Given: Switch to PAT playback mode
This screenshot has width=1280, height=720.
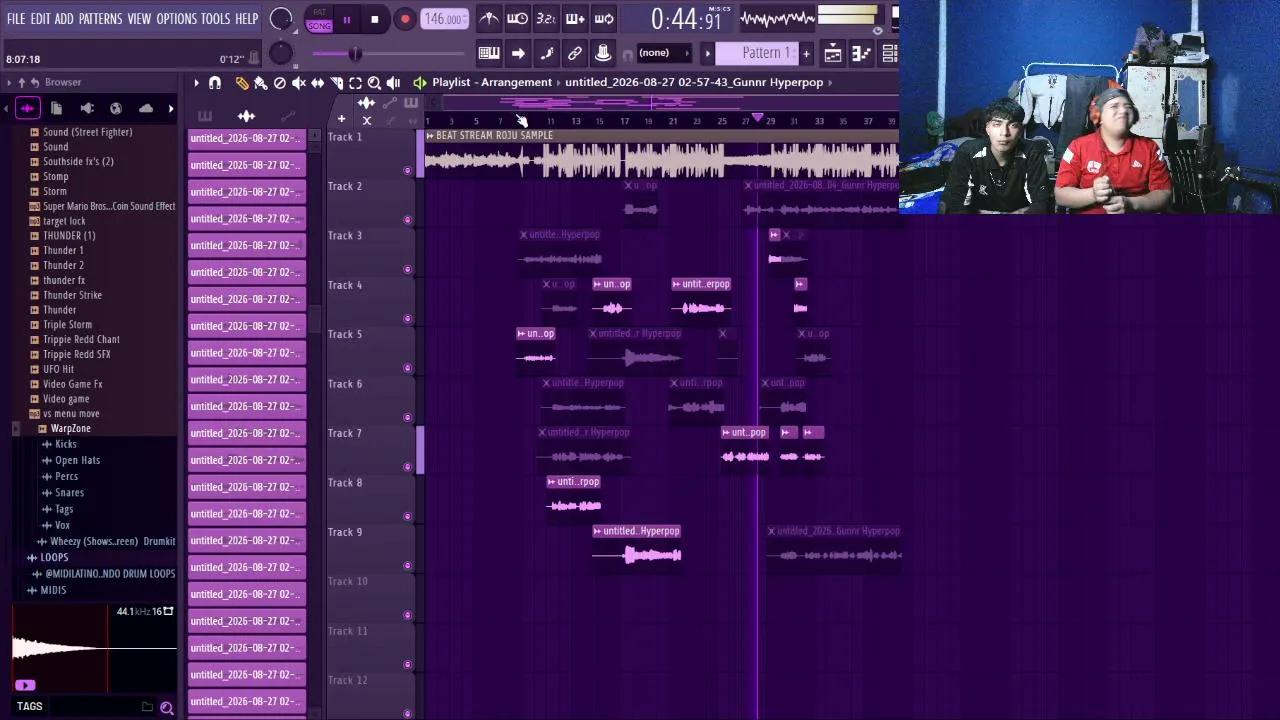Looking at the screenshot, I should [x=319, y=13].
